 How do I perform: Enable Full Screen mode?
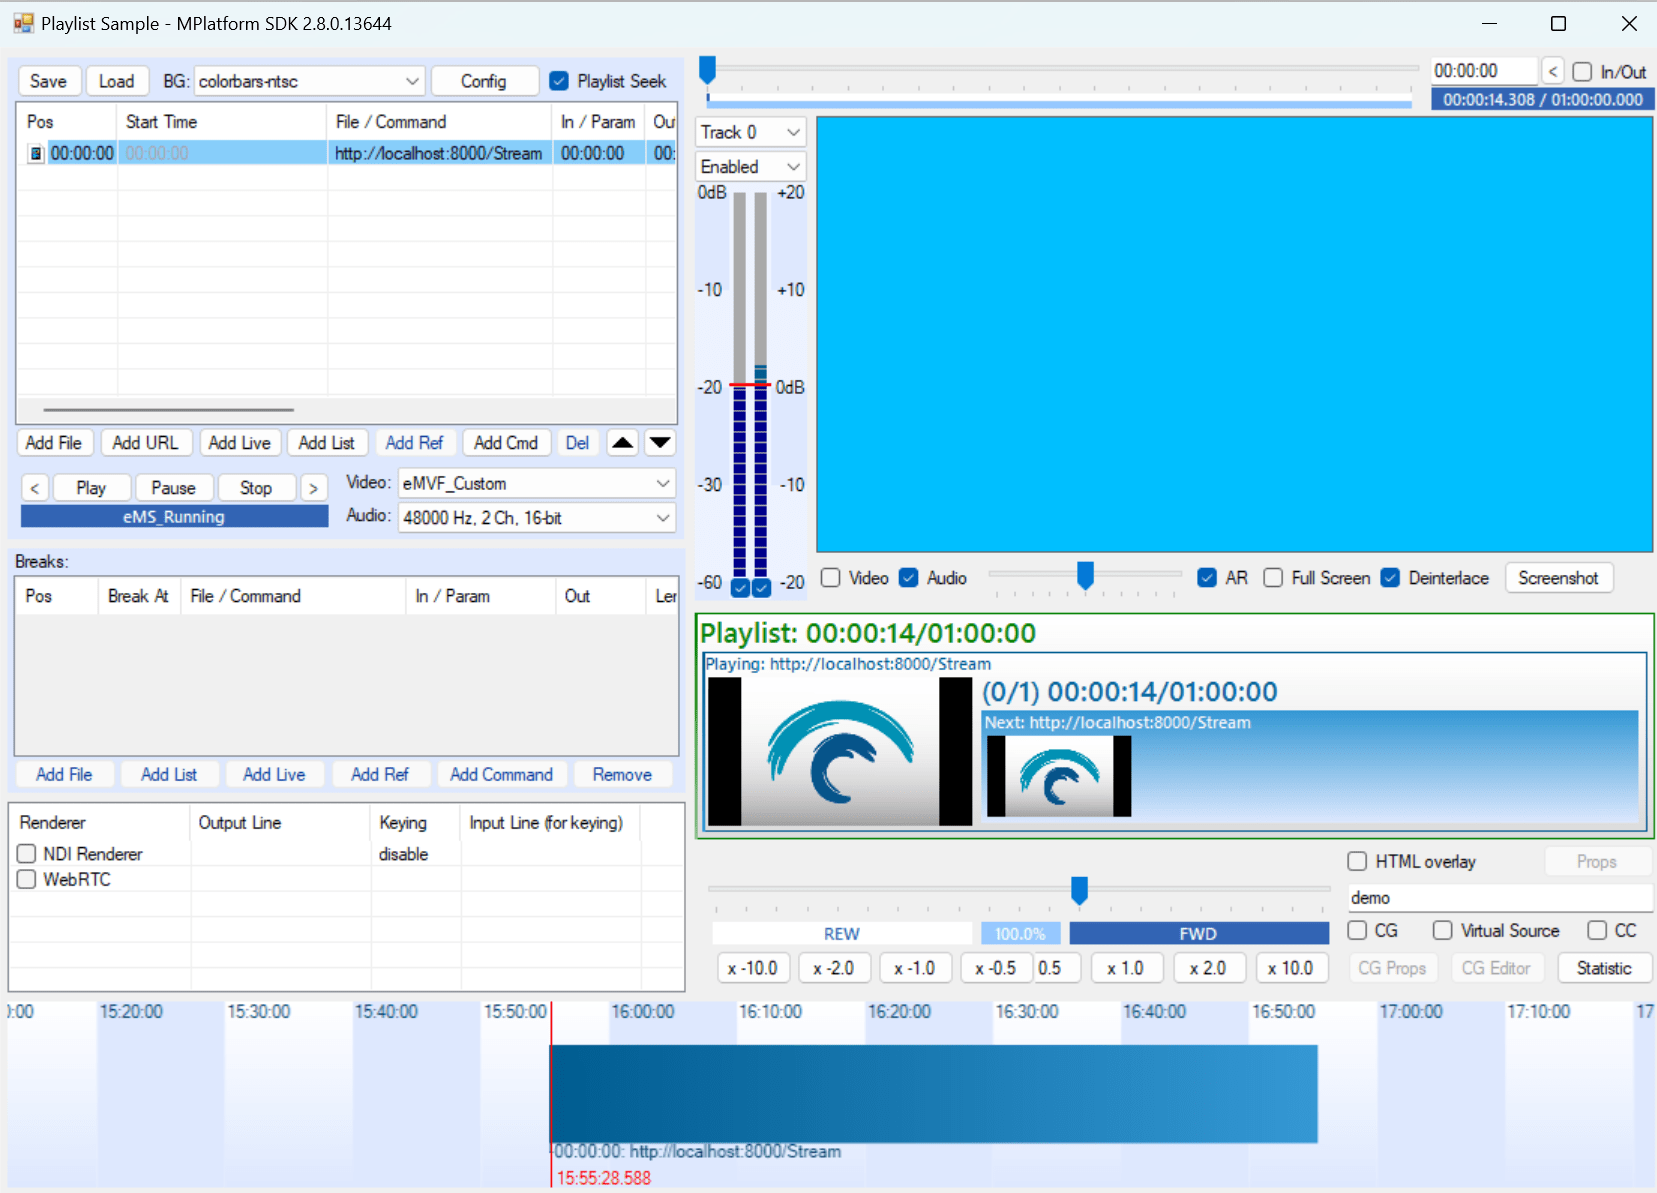(x=1273, y=578)
